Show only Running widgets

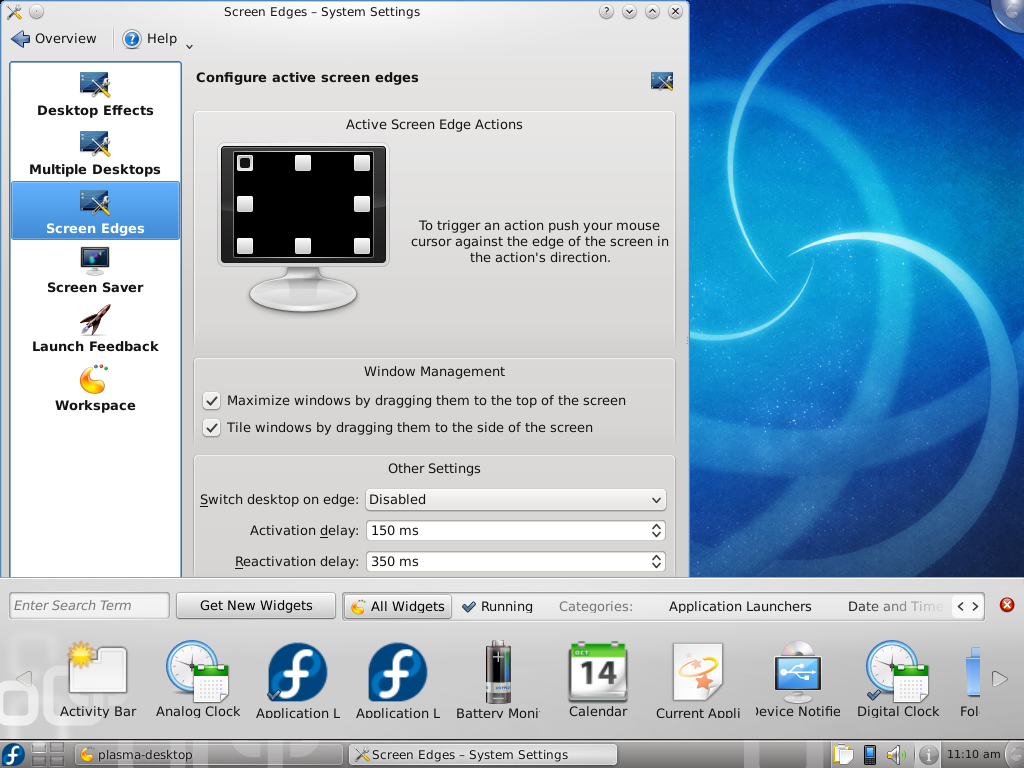tap(498, 607)
